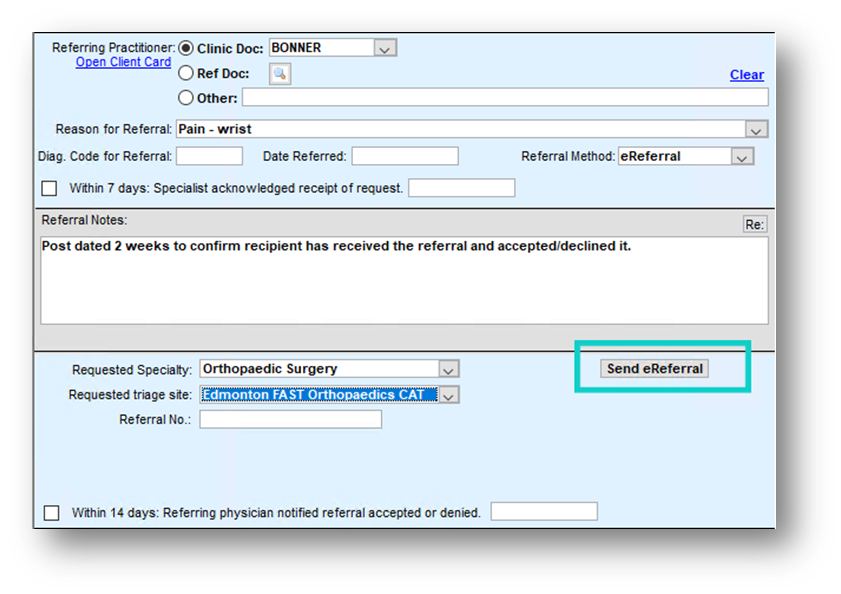Expand the Reason for Referral dropdown
The height and width of the screenshot is (594, 841).
pos(757,130)
